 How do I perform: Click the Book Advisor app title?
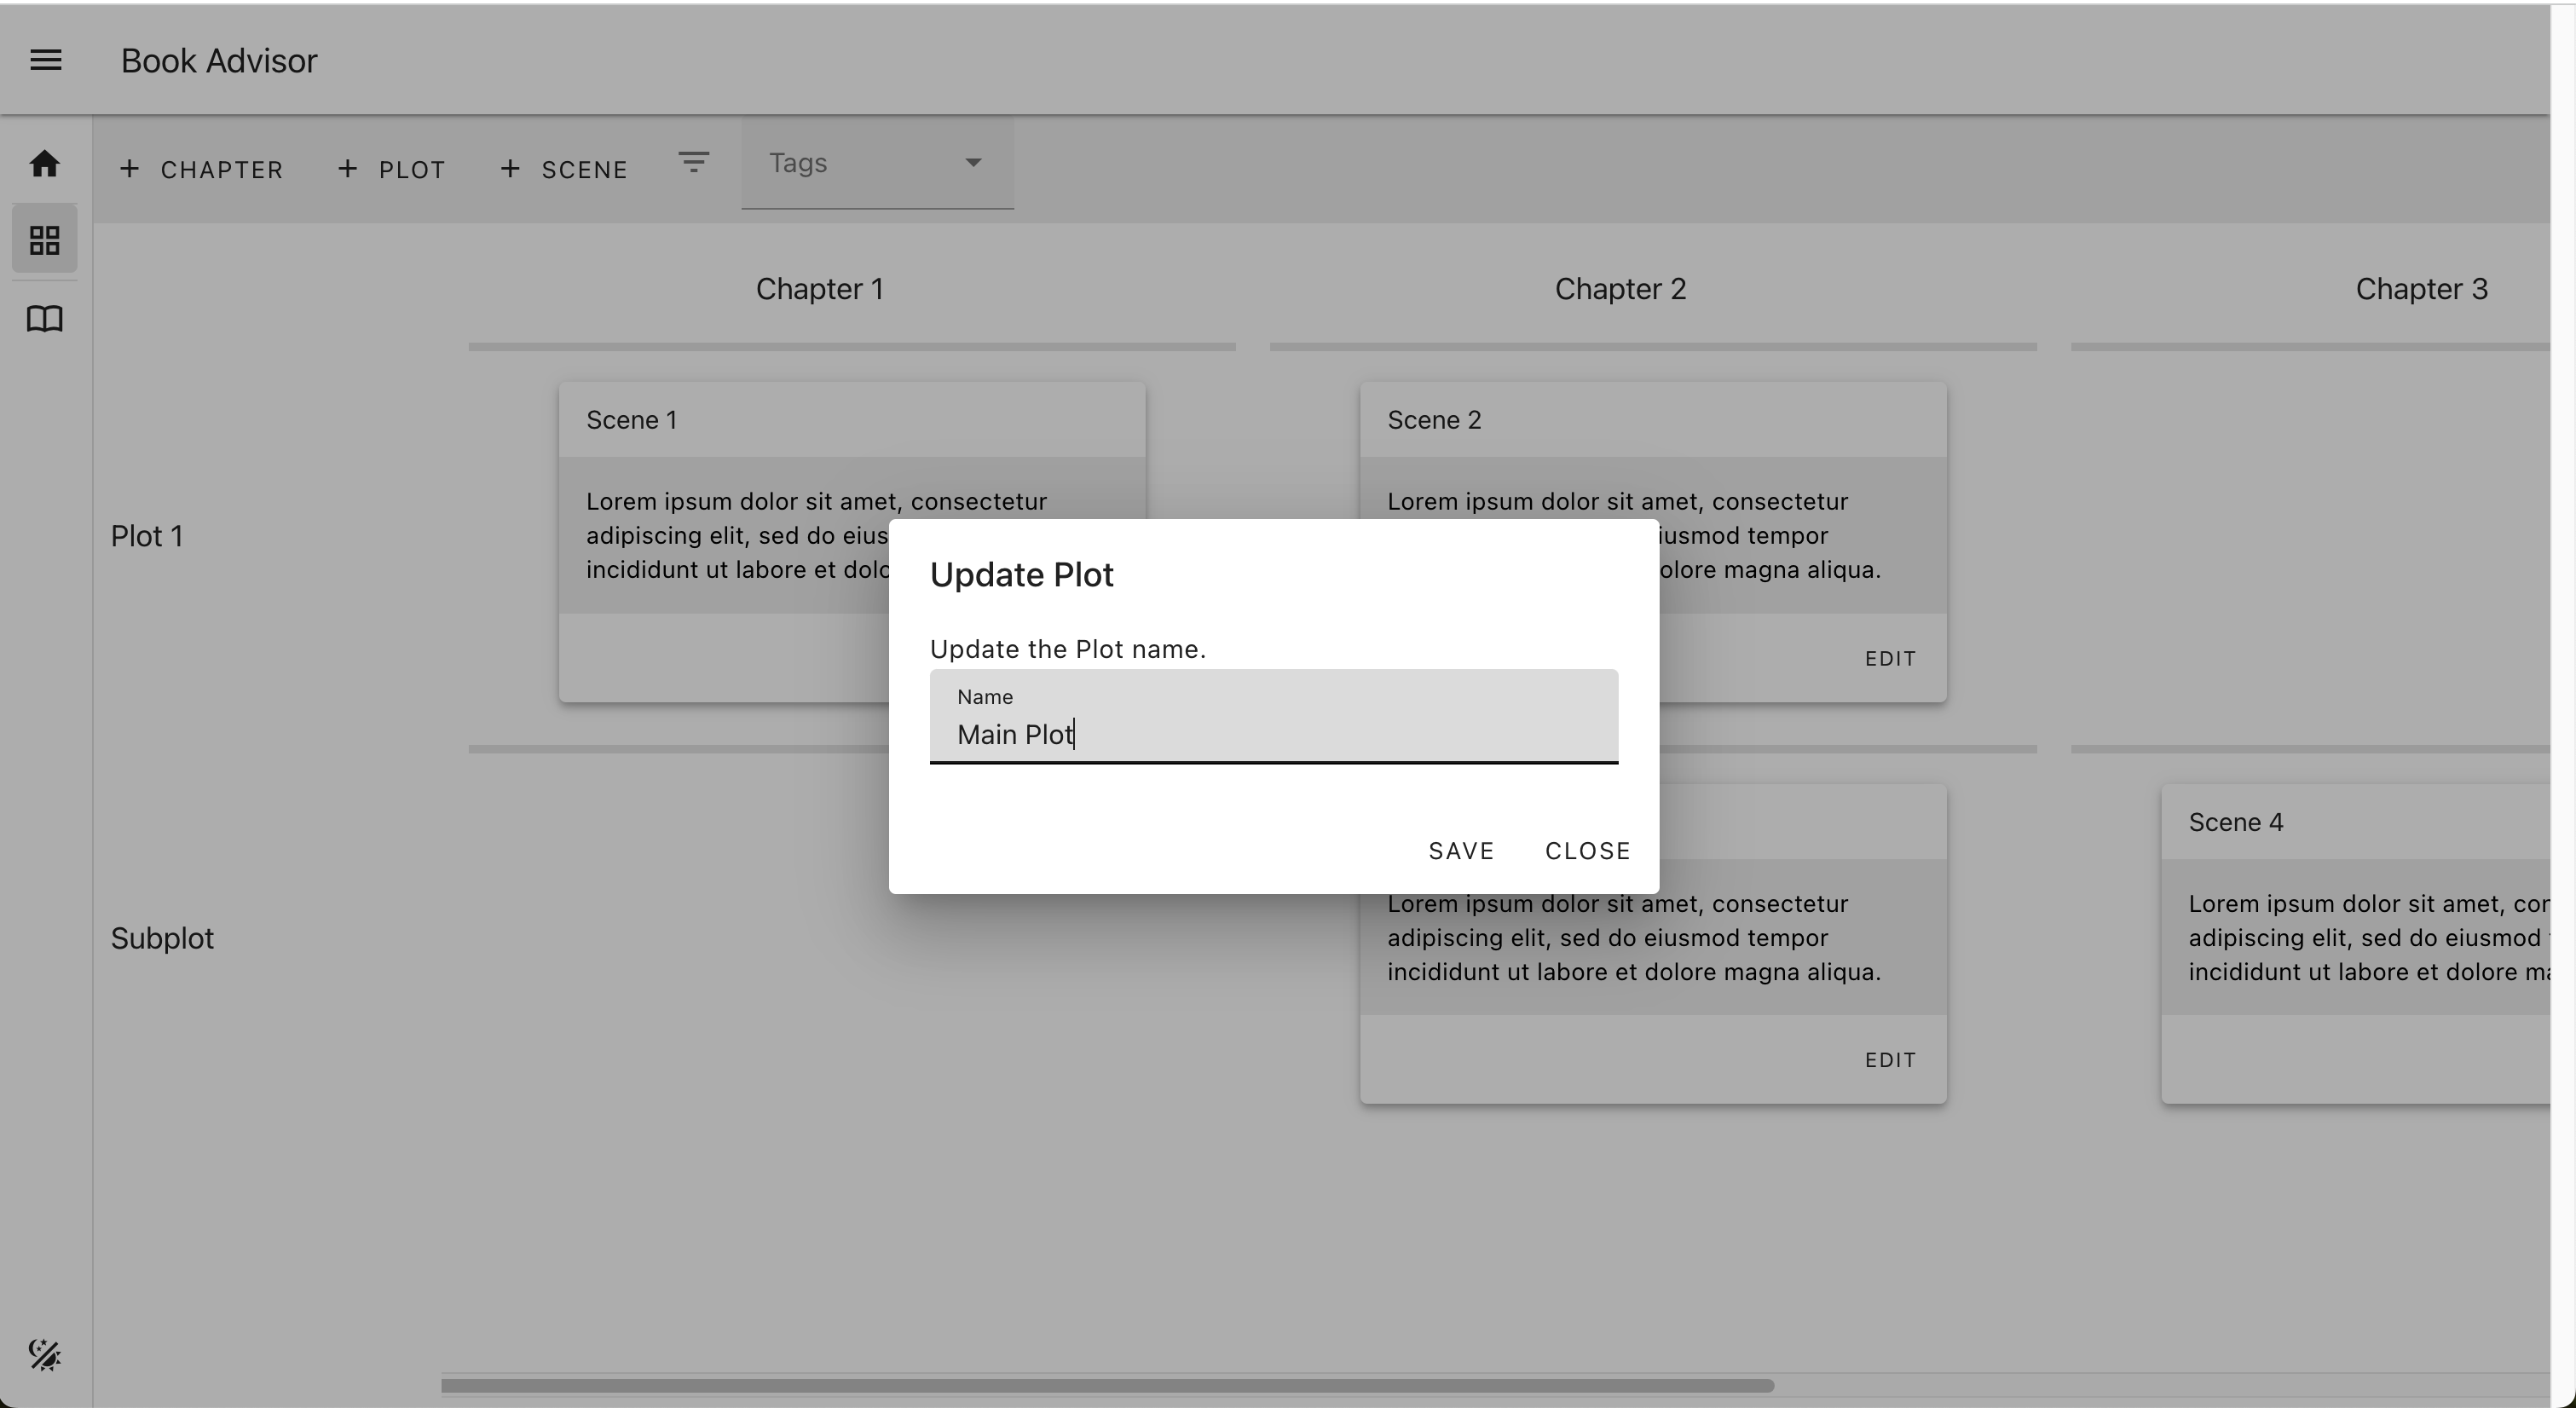[219, 61]
